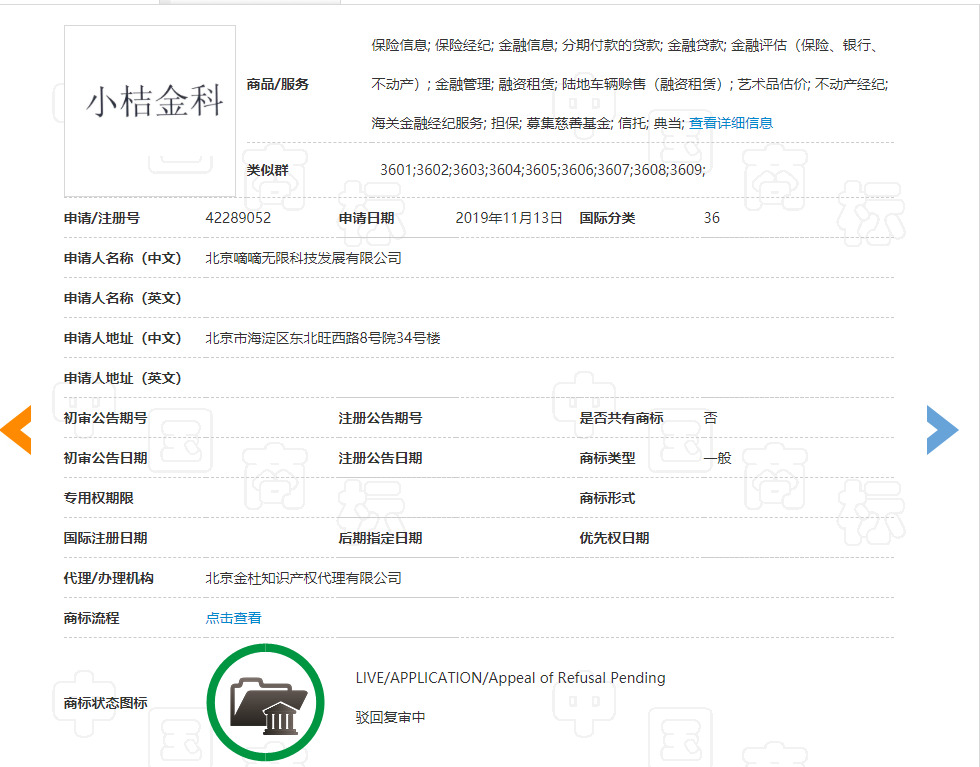This screenshot has width=980, height=767.
Task: Select agency 北京金杜知识产权代理有限公司
Action: point(303,578)
